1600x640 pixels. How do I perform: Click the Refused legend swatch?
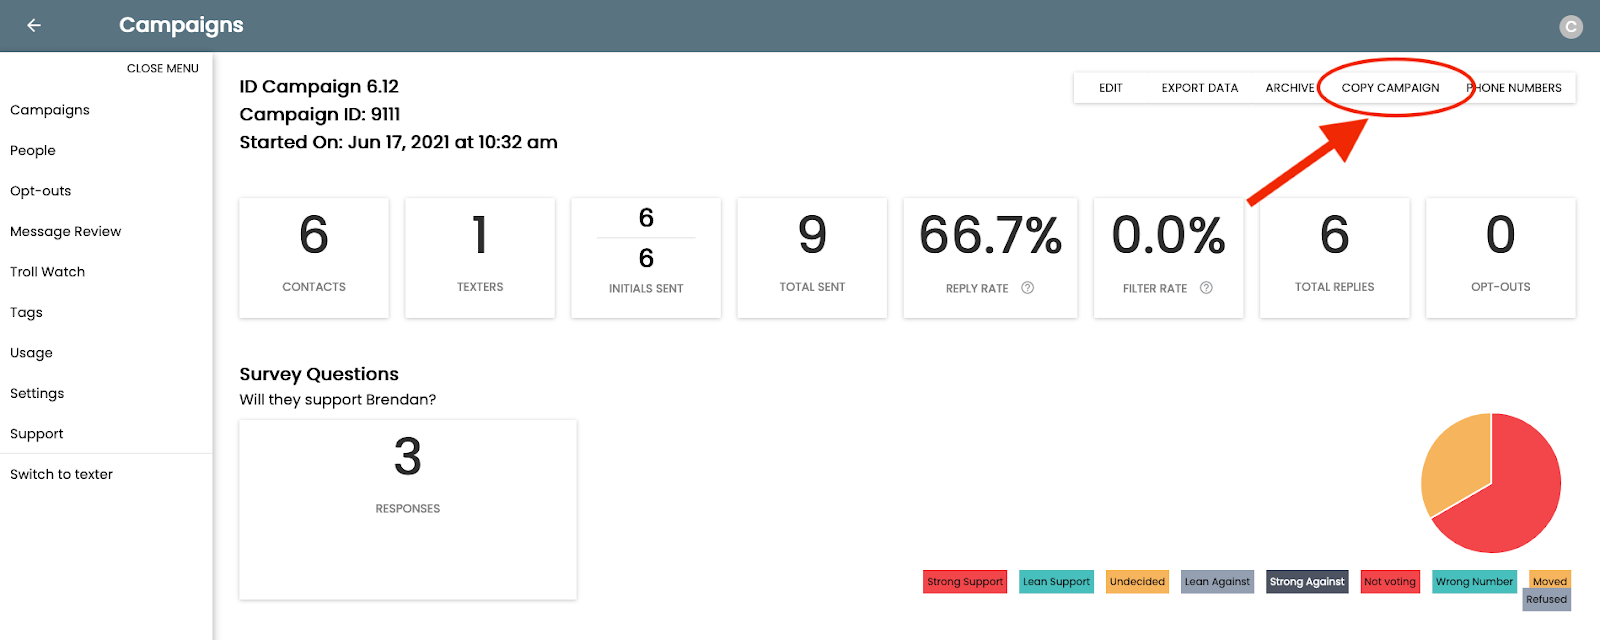click(1547, 600)
